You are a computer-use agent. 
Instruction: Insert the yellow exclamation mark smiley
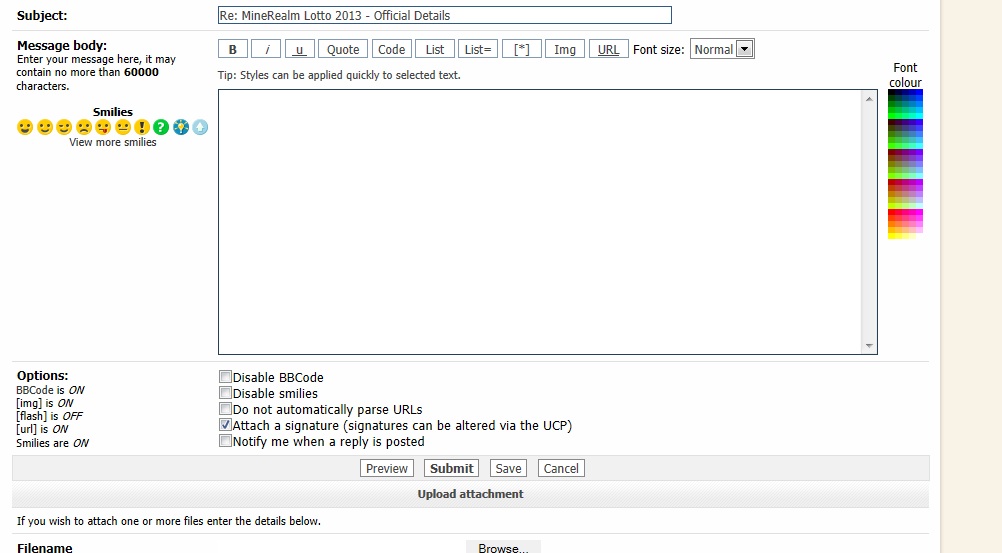142,127
